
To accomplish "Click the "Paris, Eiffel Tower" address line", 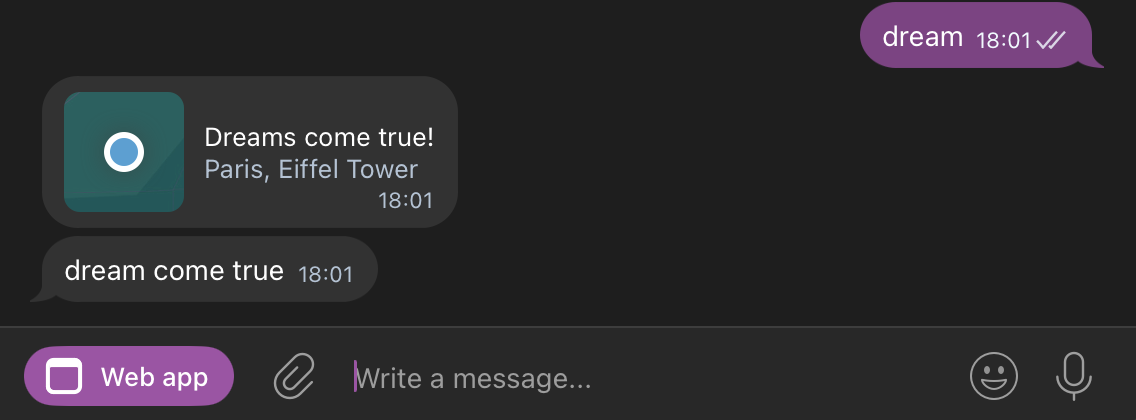I will [311, 169].
